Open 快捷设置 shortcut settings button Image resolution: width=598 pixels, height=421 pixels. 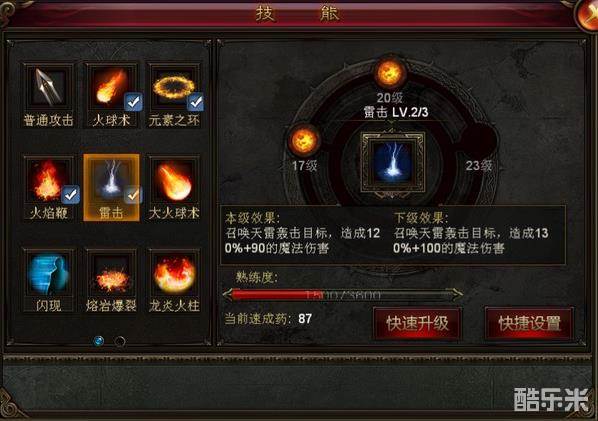pyautogui.click(x=529, y=323)
